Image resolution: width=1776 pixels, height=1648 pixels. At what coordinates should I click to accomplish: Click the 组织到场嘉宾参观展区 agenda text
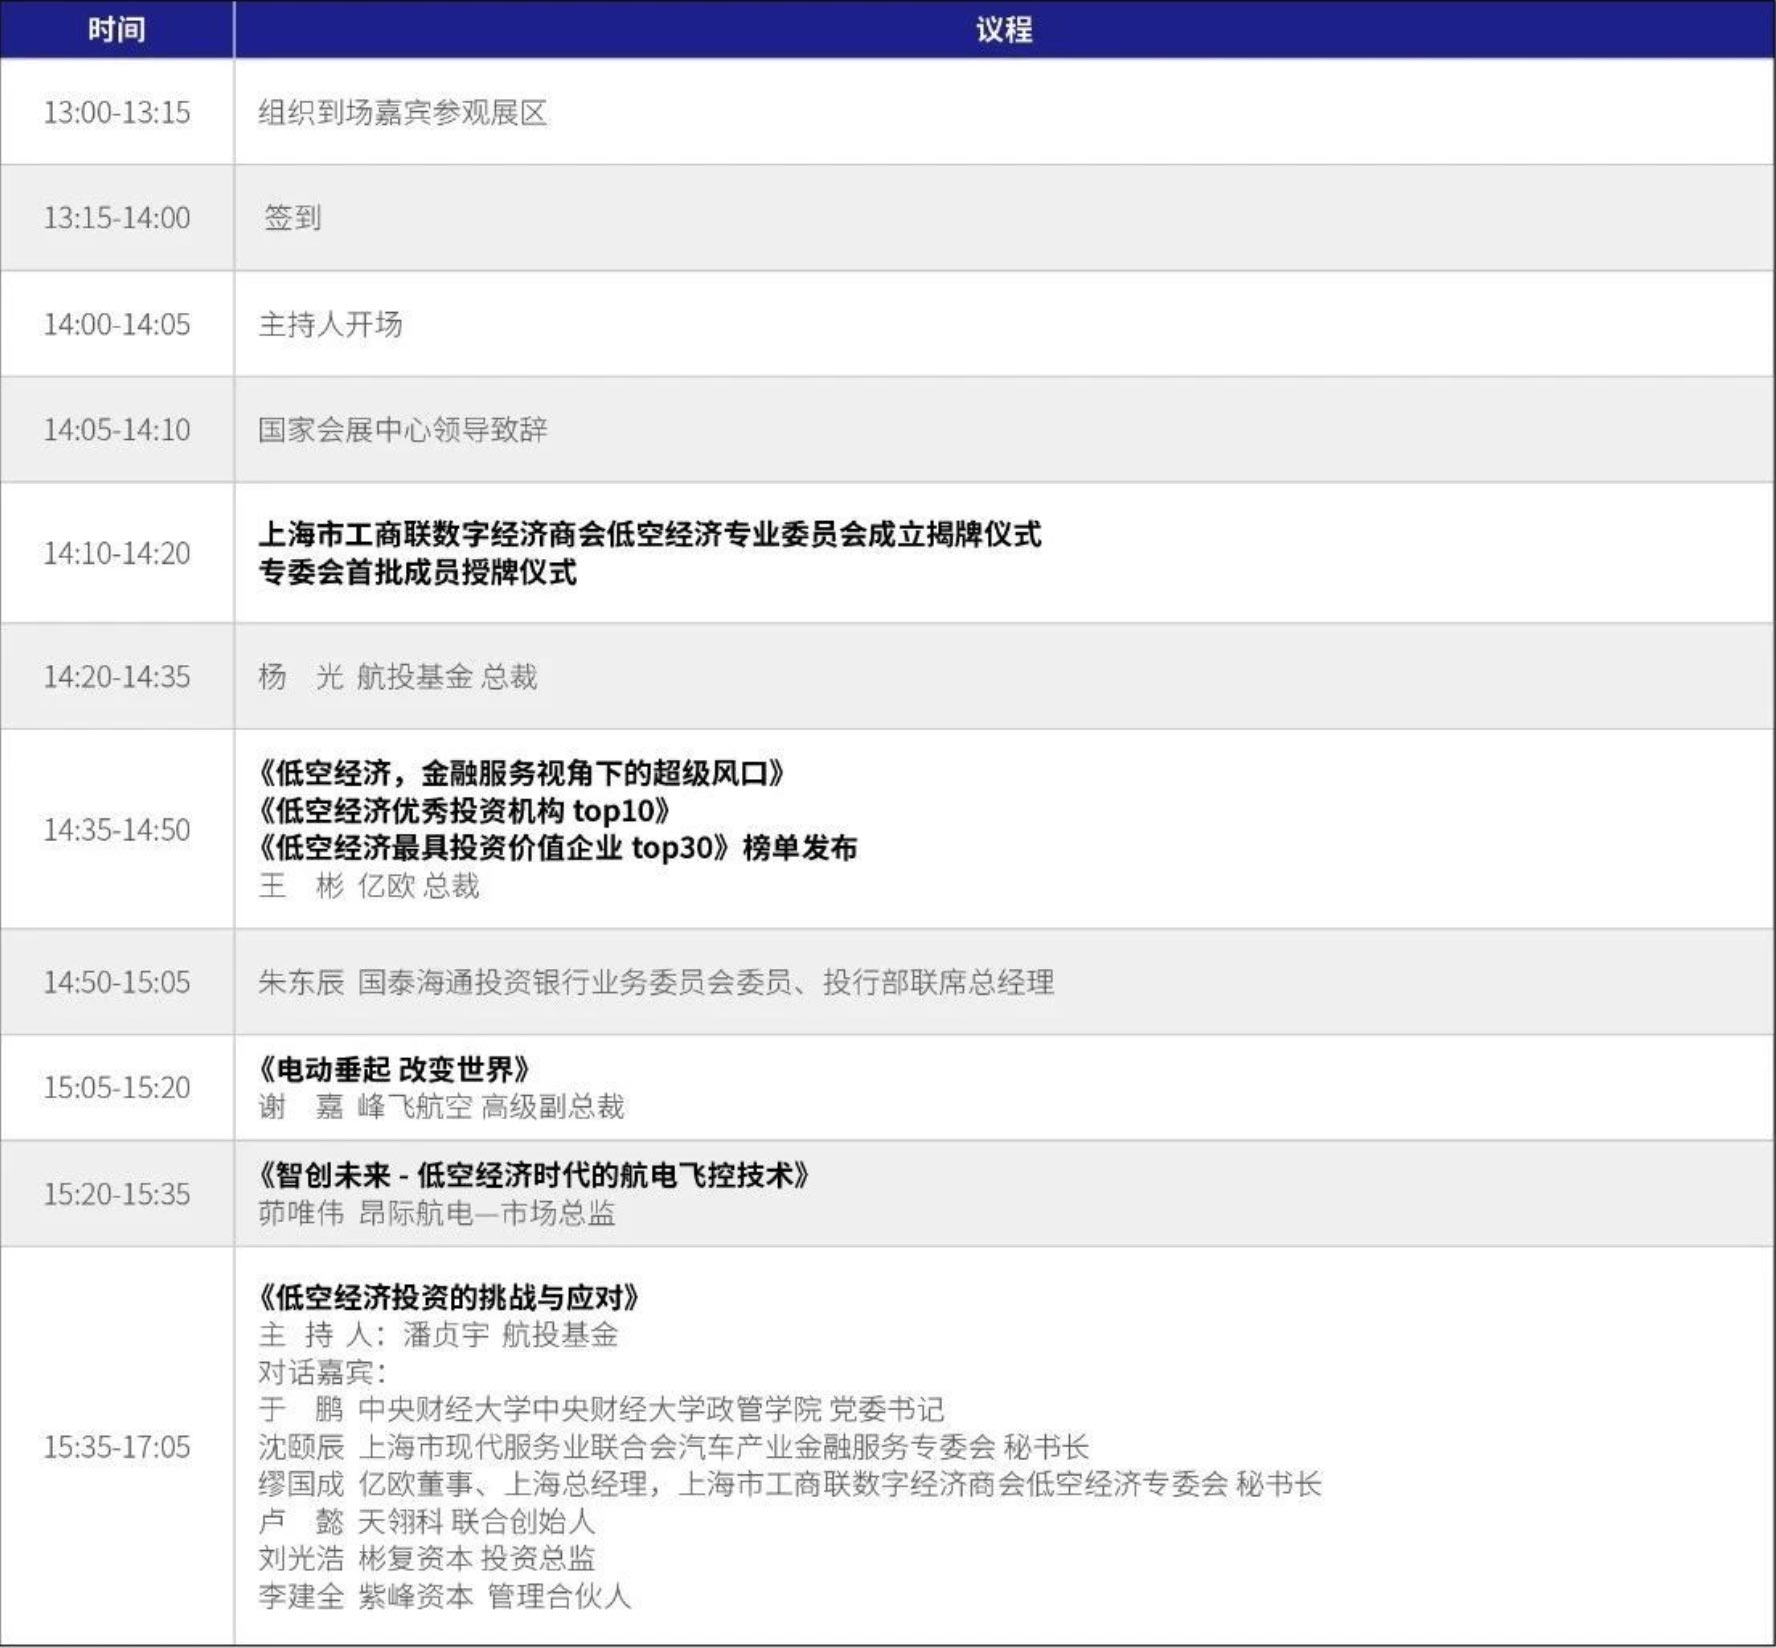point(402,112)
